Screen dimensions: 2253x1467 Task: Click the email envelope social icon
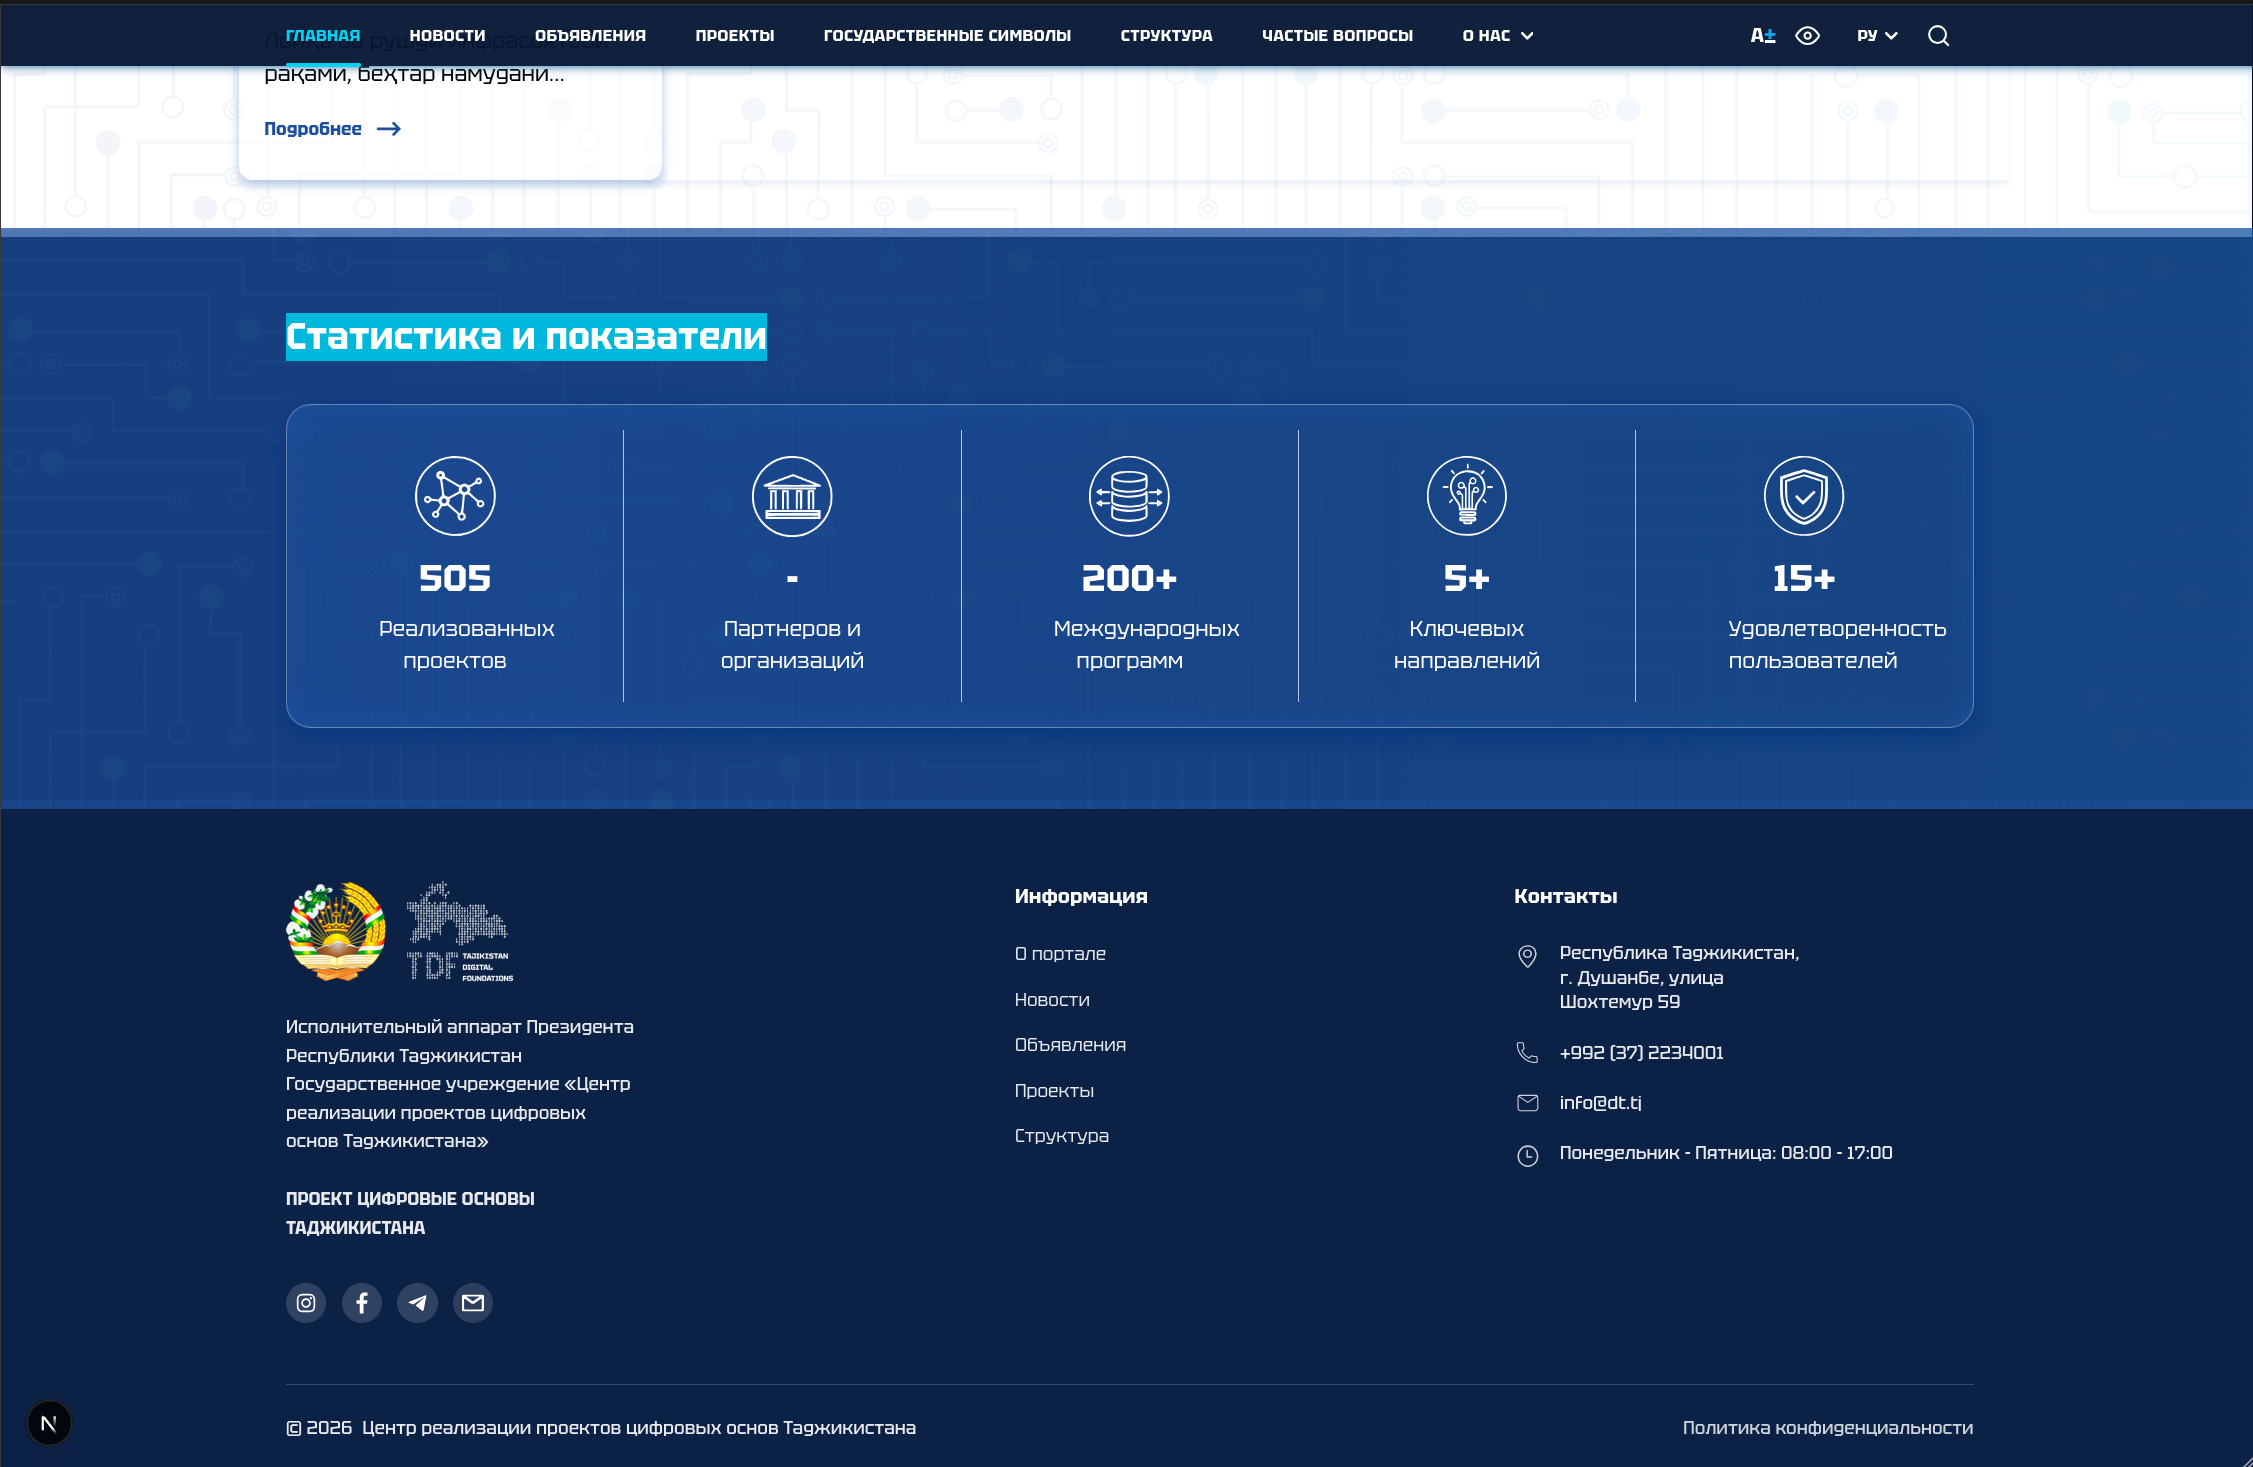[473, 1303]
